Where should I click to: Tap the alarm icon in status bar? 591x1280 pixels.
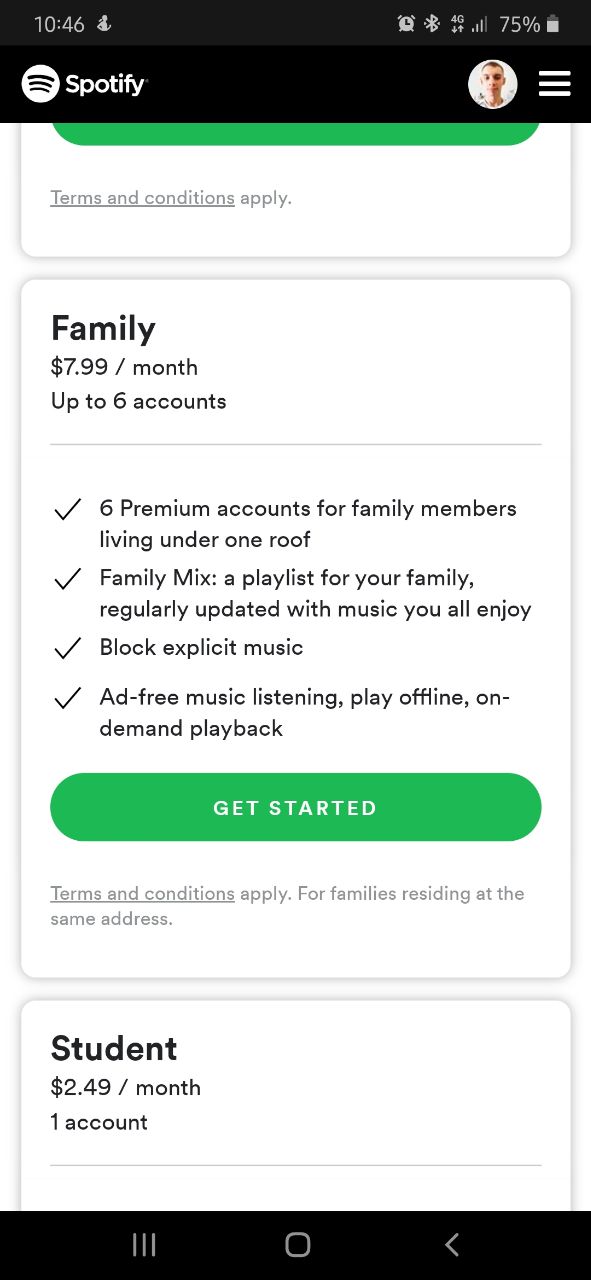406,23
